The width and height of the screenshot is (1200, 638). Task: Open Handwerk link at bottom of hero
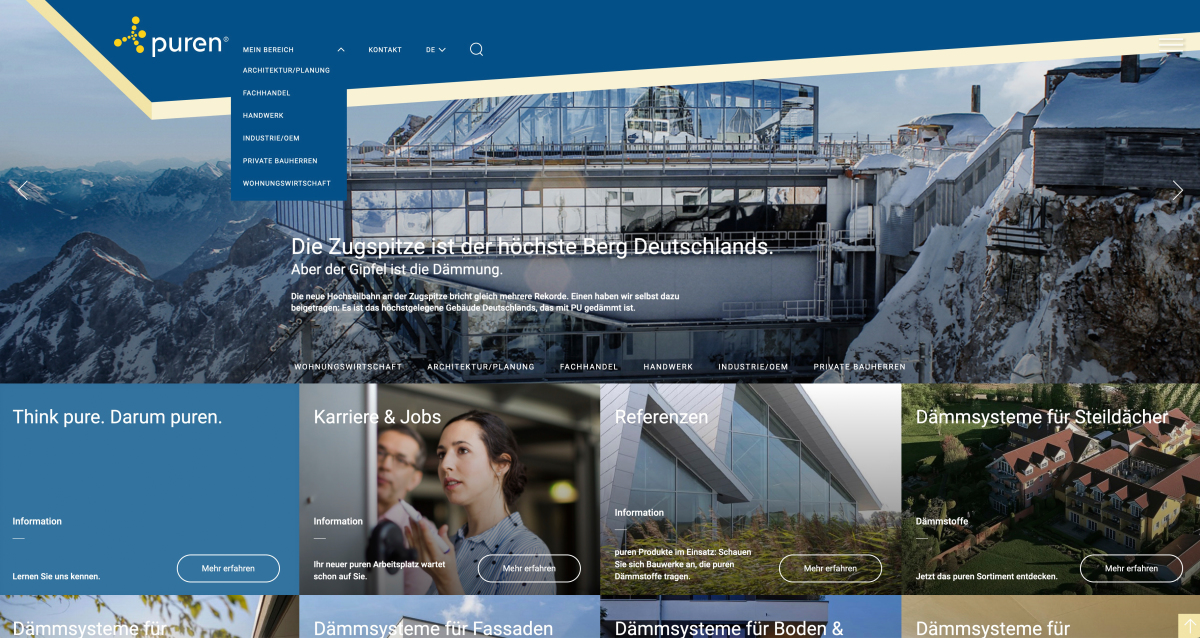coord(668,367)
